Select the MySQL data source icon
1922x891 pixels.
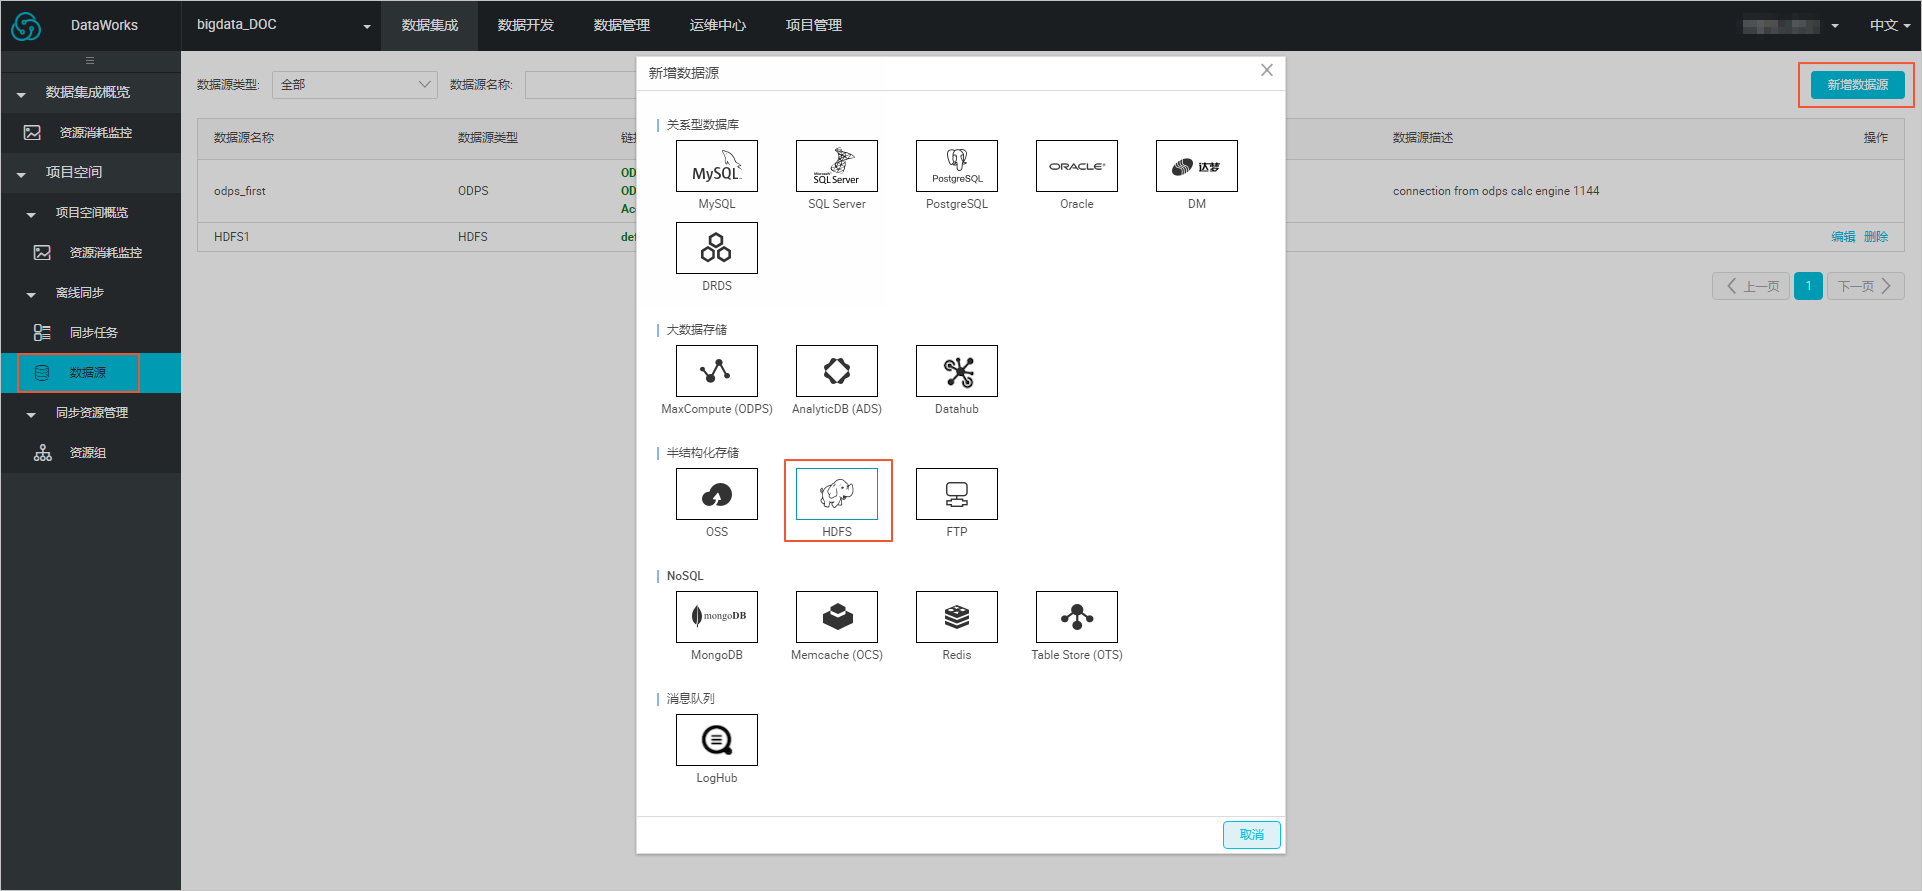[716, 166]
